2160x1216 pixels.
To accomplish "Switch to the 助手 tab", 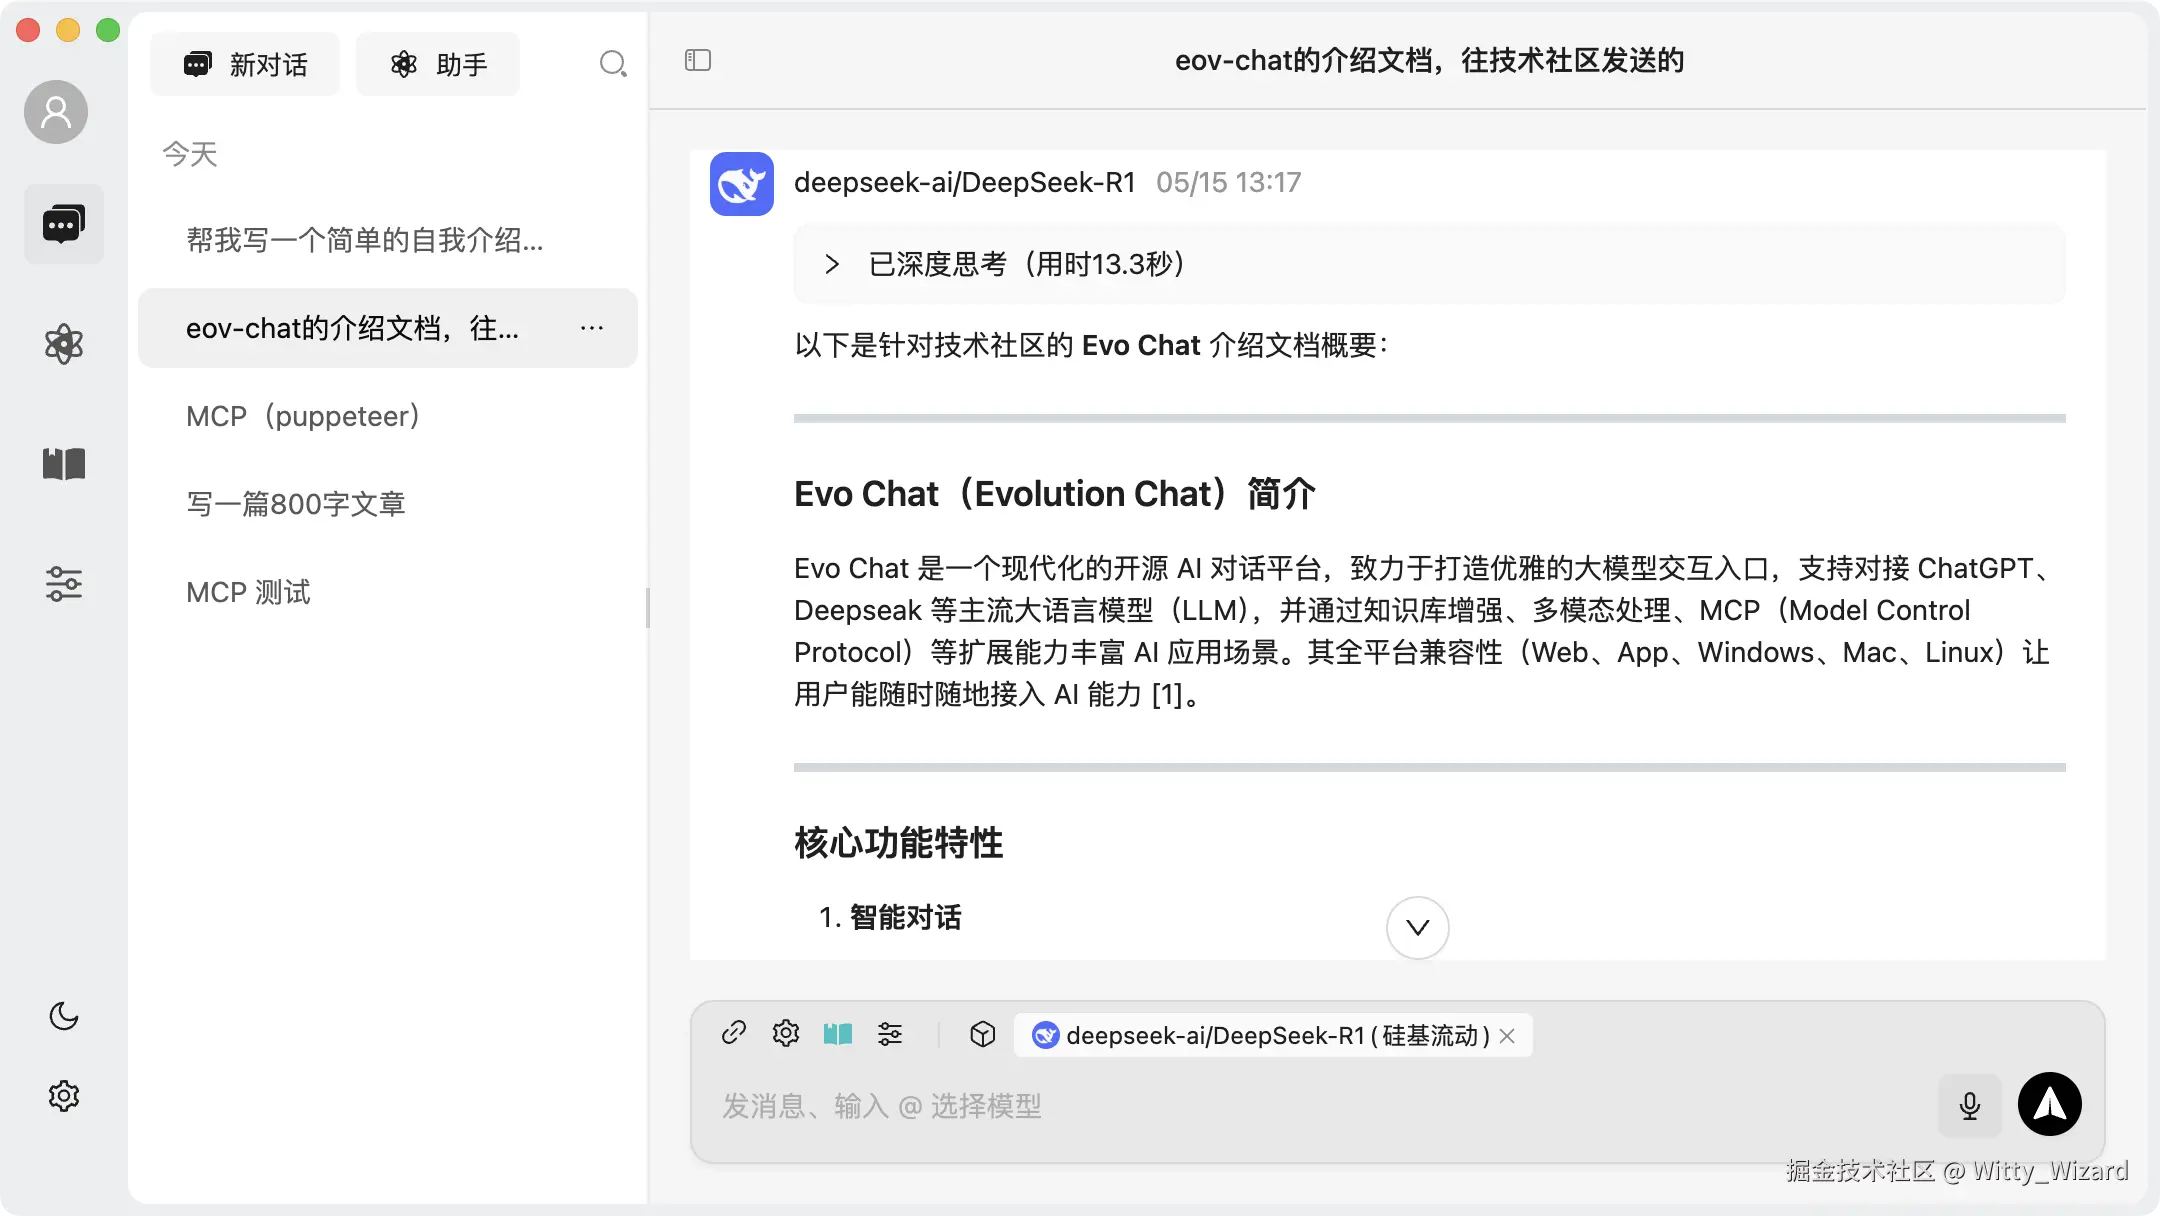I will coord(437,63).
